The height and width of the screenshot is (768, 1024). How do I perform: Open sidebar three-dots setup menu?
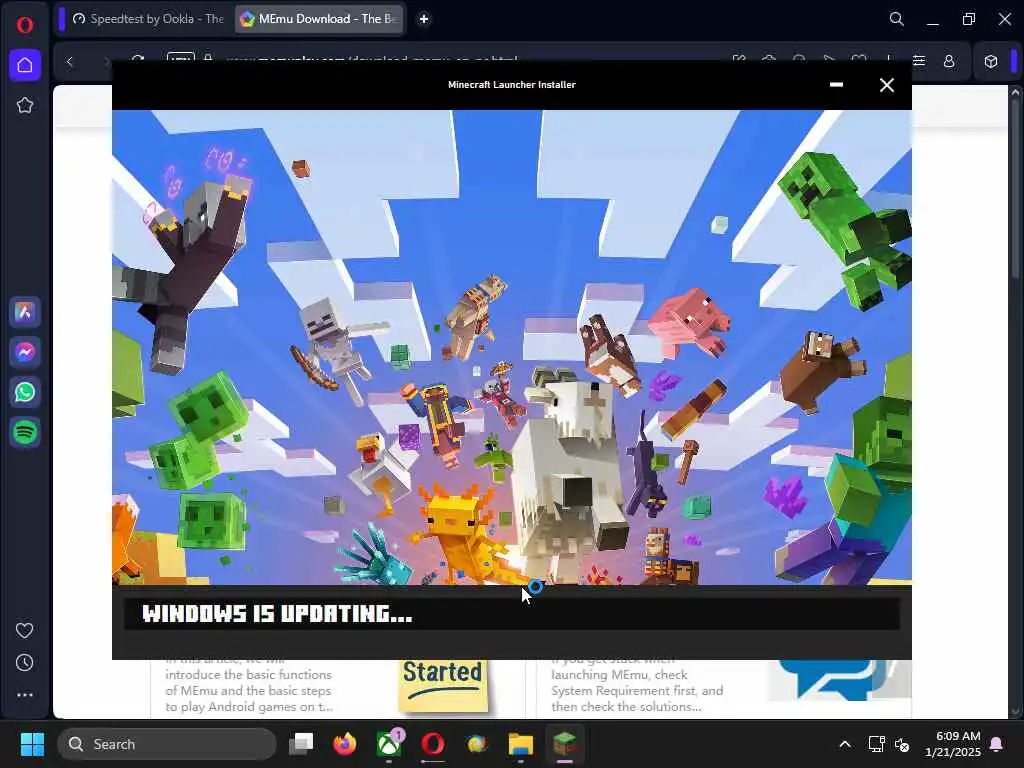[25, 695]
